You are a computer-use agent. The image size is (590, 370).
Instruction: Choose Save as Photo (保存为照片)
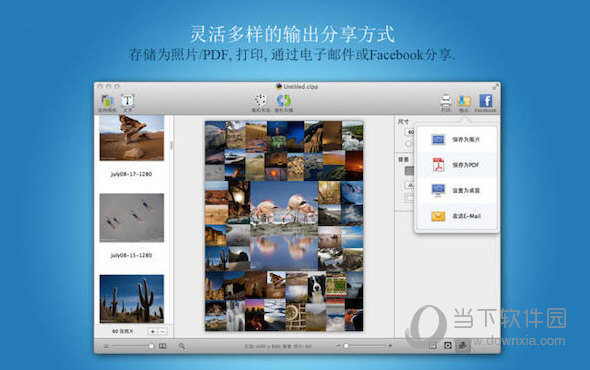(457, 140)
